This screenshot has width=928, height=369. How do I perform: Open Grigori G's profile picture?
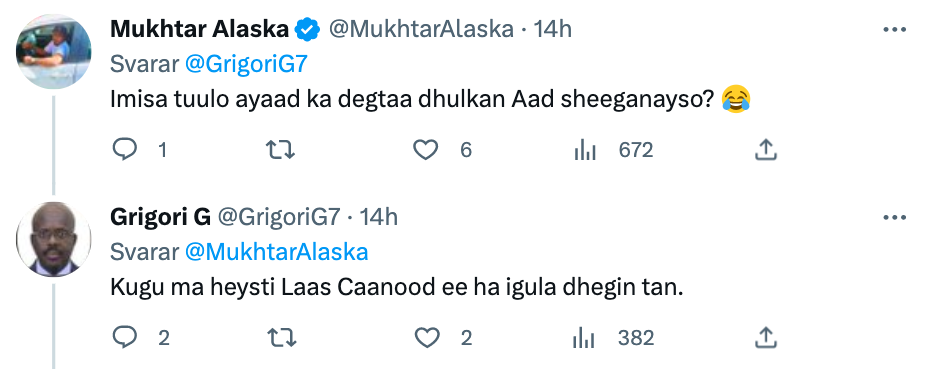[x=53, y=240]
